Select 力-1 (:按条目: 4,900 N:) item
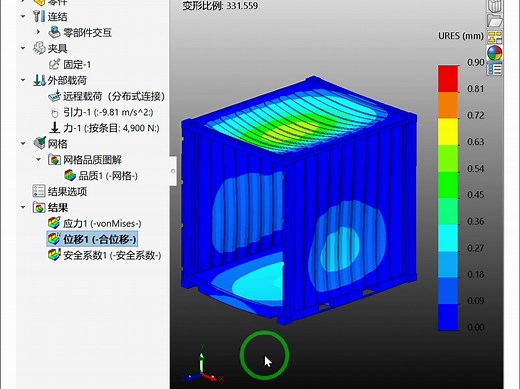The image size is (520, 389). coord(111,128)
